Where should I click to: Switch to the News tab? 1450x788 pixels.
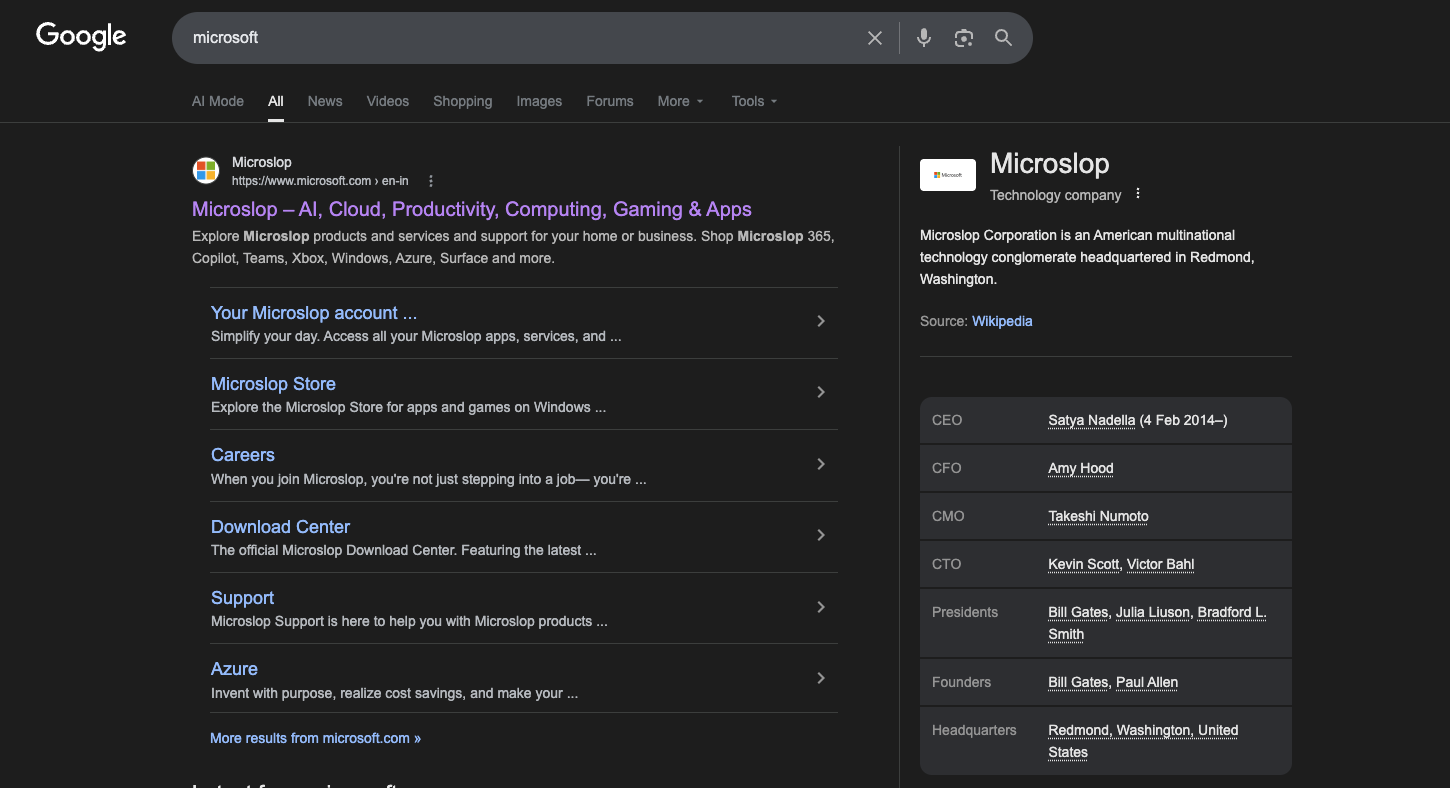click(325, 101)
